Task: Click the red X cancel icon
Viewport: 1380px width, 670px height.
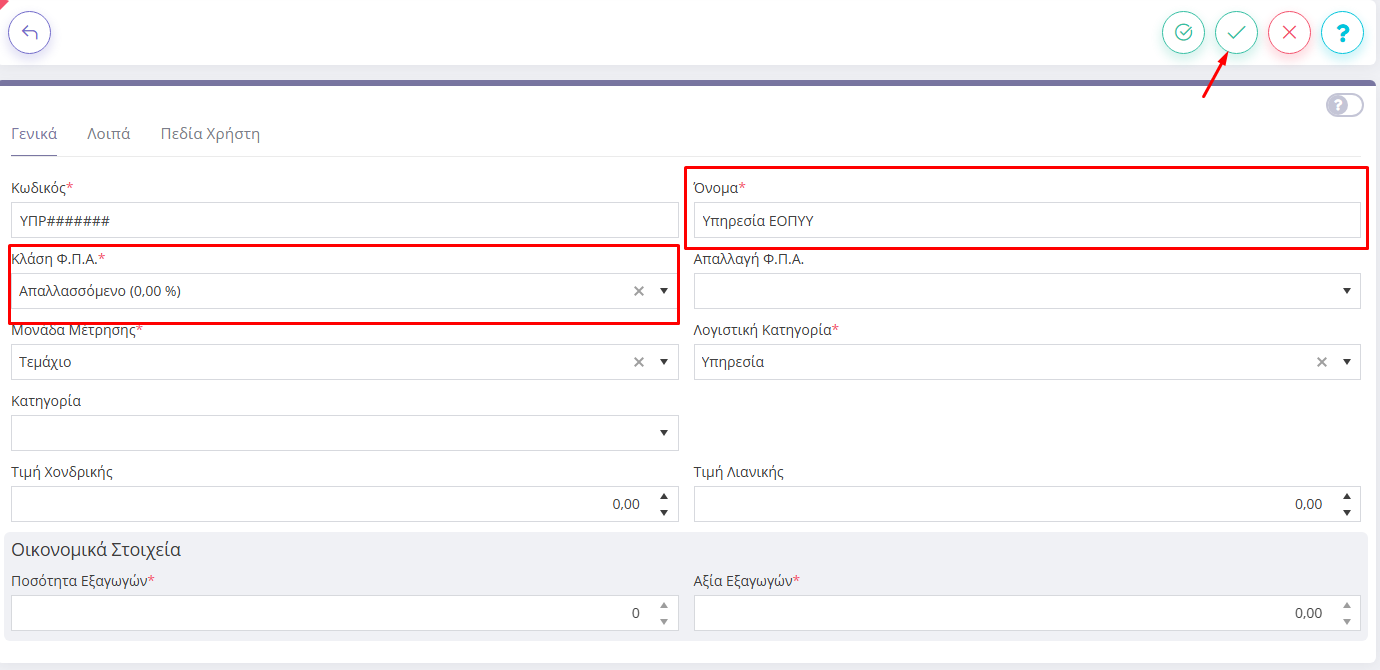Action: [1289, 33]
